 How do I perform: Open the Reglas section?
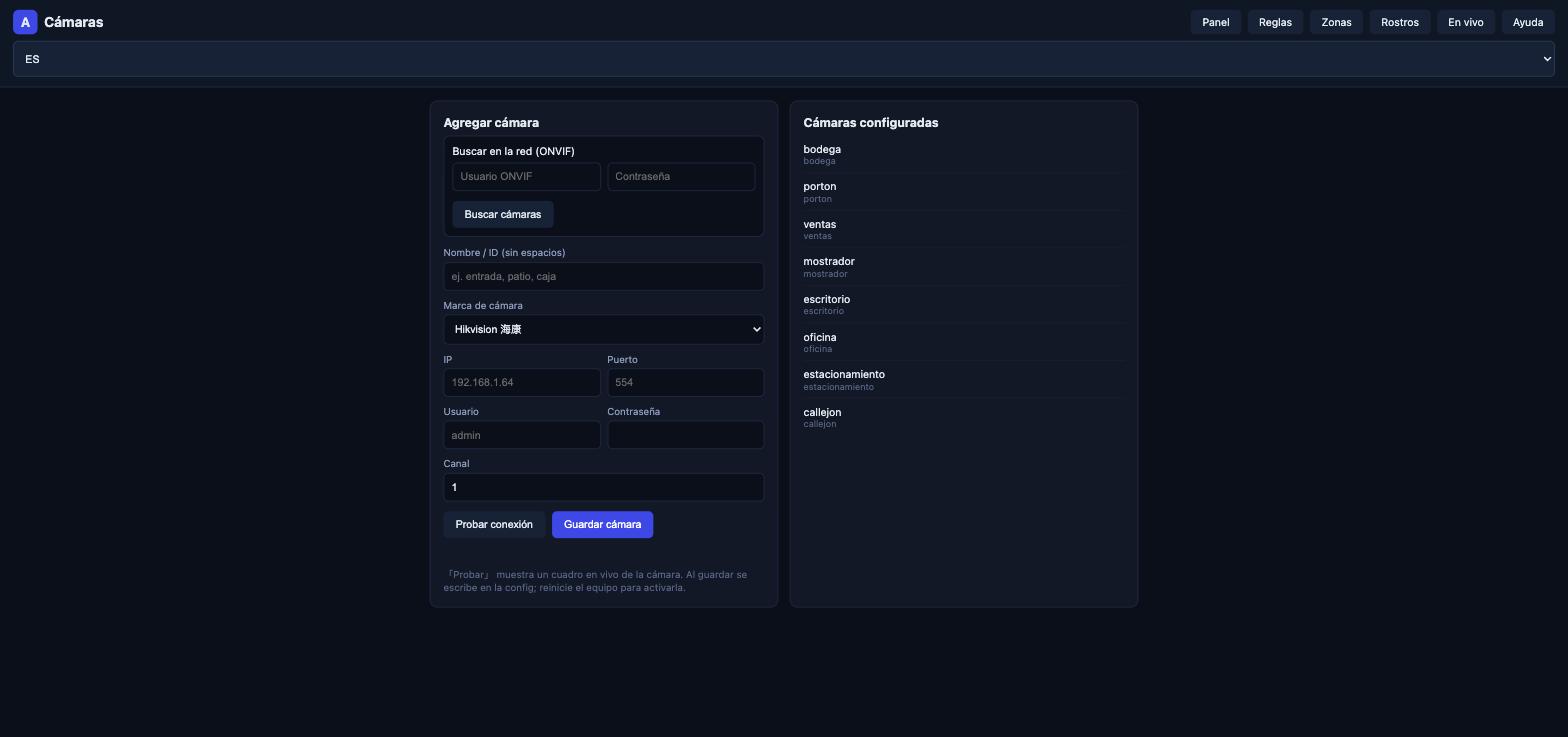click(1275, 22)
